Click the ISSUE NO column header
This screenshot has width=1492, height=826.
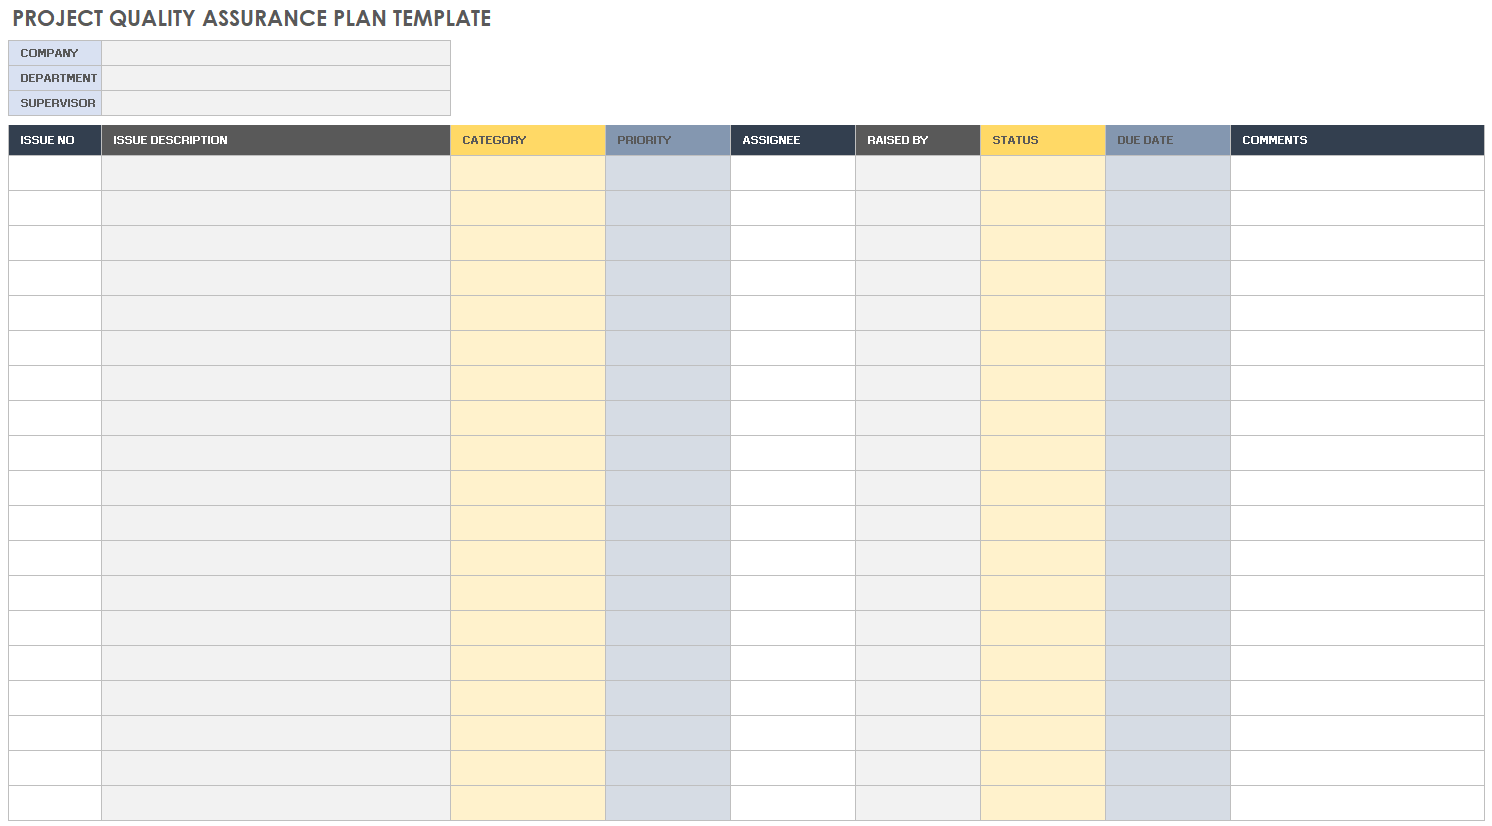pos(55,140)
